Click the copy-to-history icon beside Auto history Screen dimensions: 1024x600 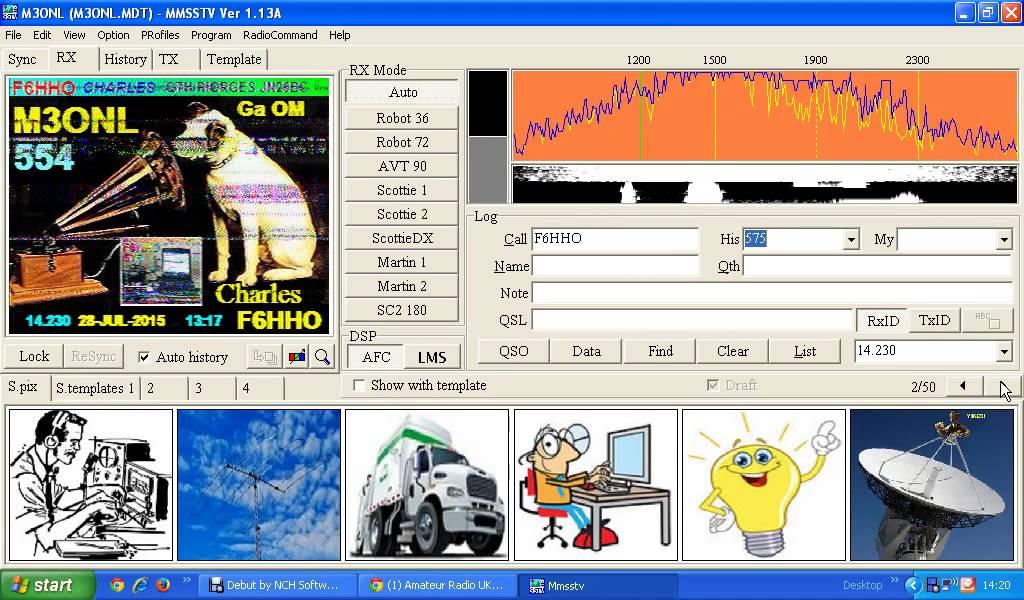[x=264, y=356]
